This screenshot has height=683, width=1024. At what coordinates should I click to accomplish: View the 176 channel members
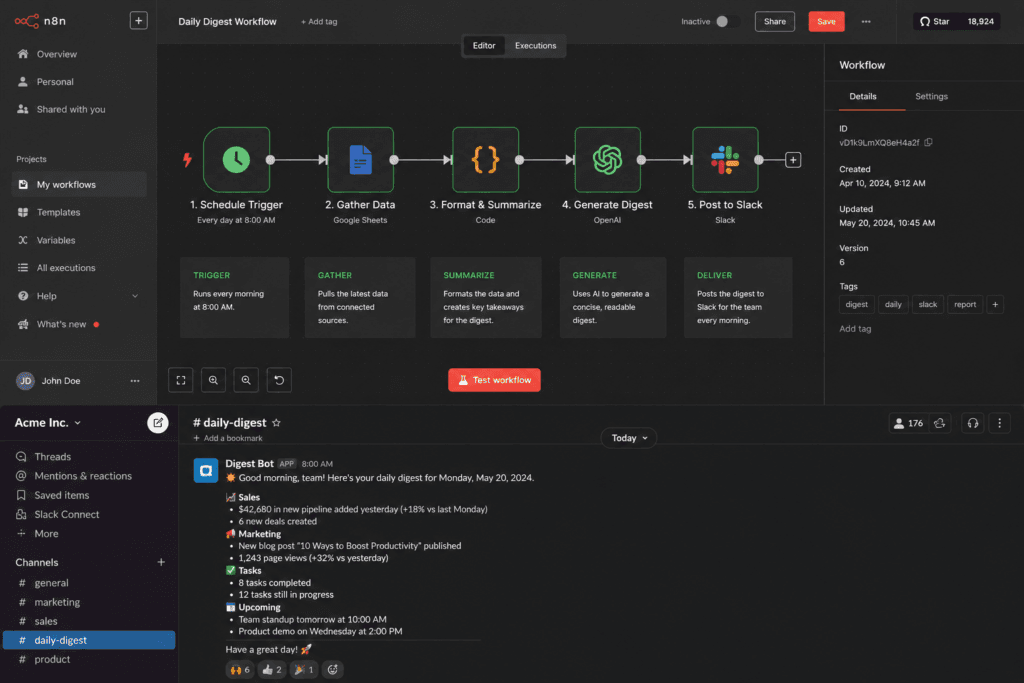[908, 423]
